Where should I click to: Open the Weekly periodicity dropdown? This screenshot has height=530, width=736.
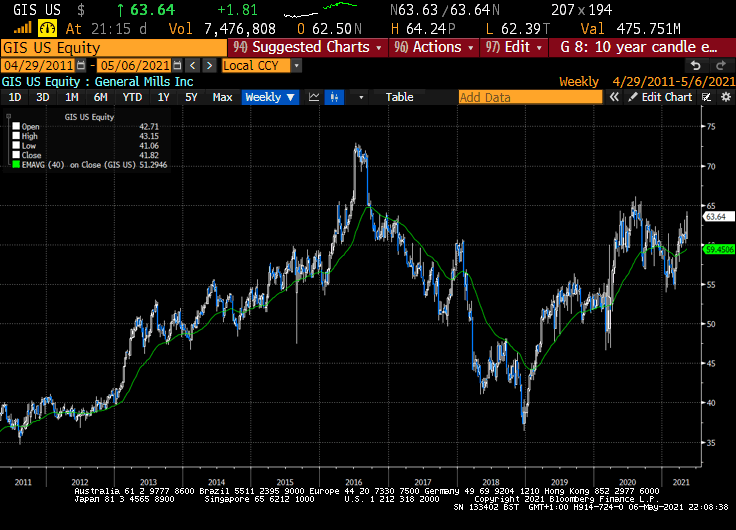coord(270,97)
